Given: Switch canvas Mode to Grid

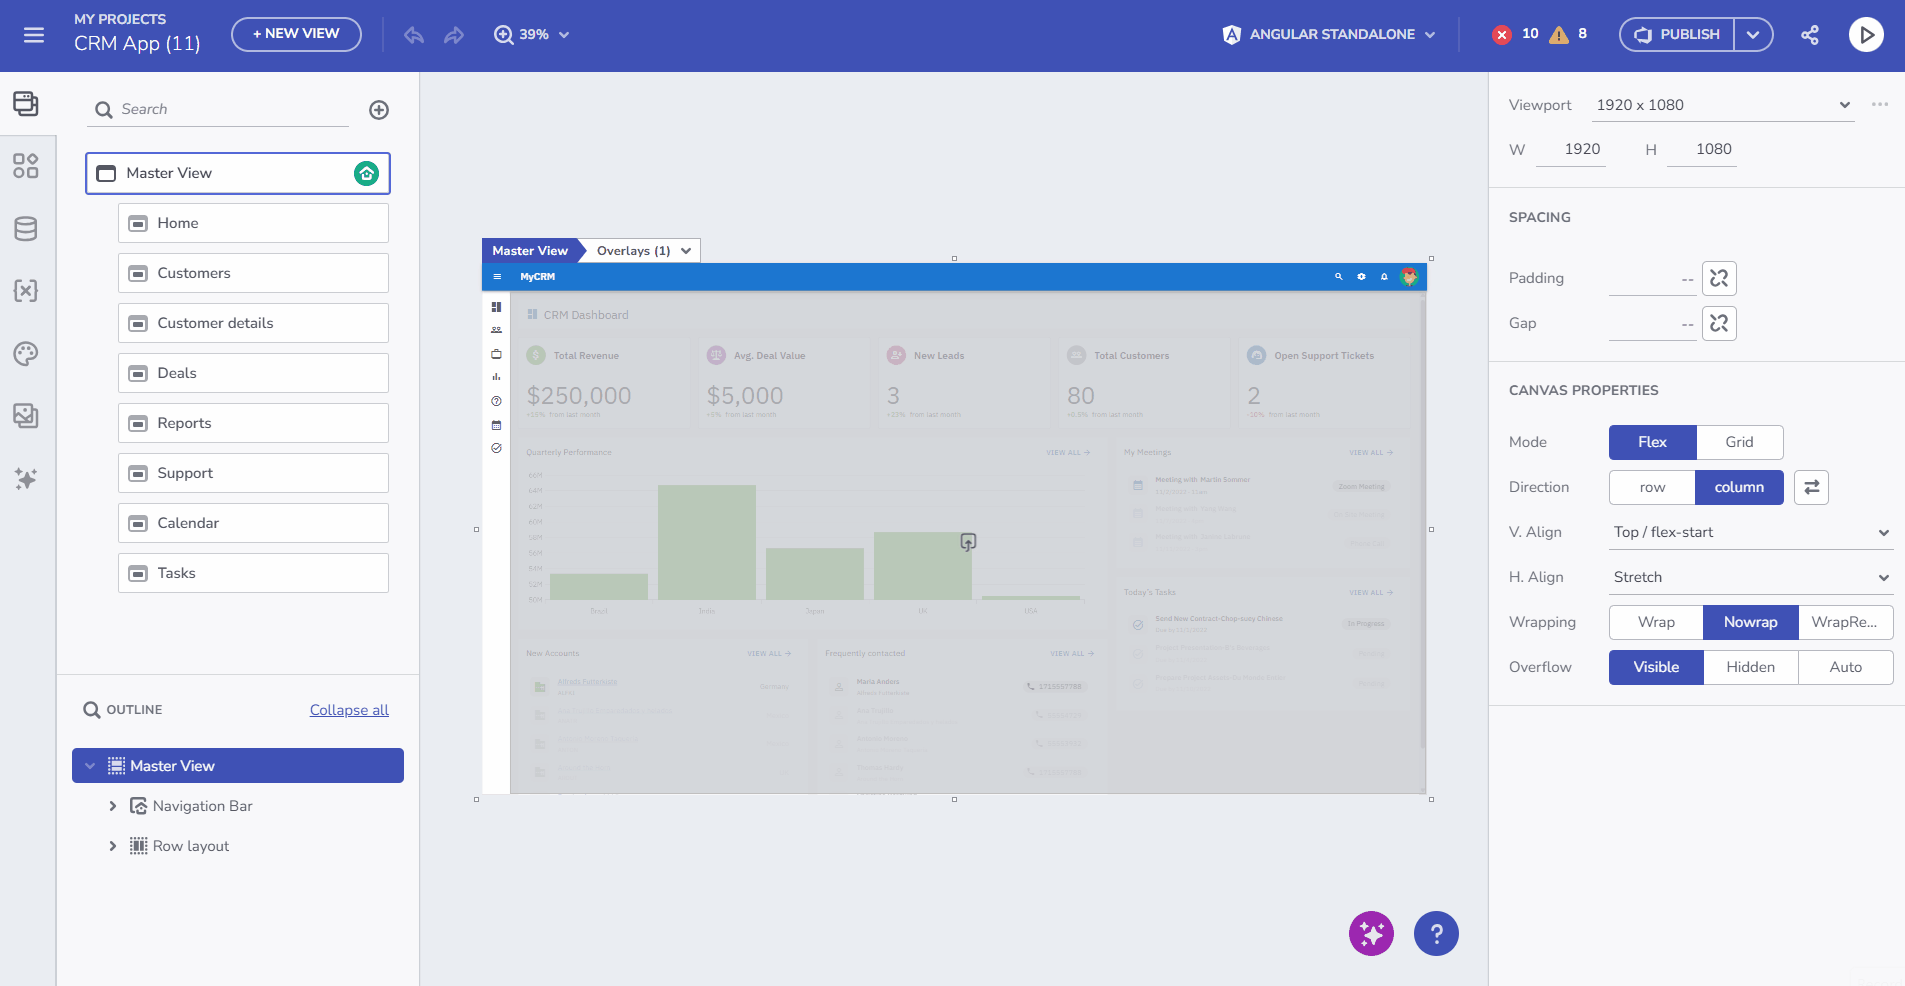Looking at the screenshot, I should pos(1739,442).
